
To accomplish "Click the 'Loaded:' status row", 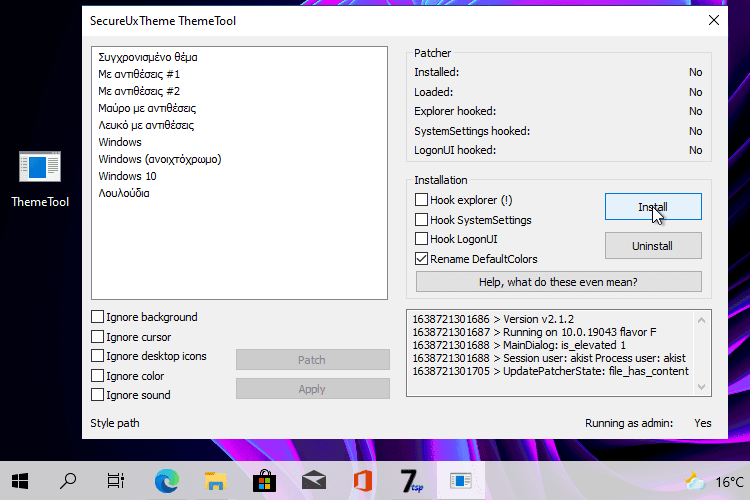I will click(558, 92).
